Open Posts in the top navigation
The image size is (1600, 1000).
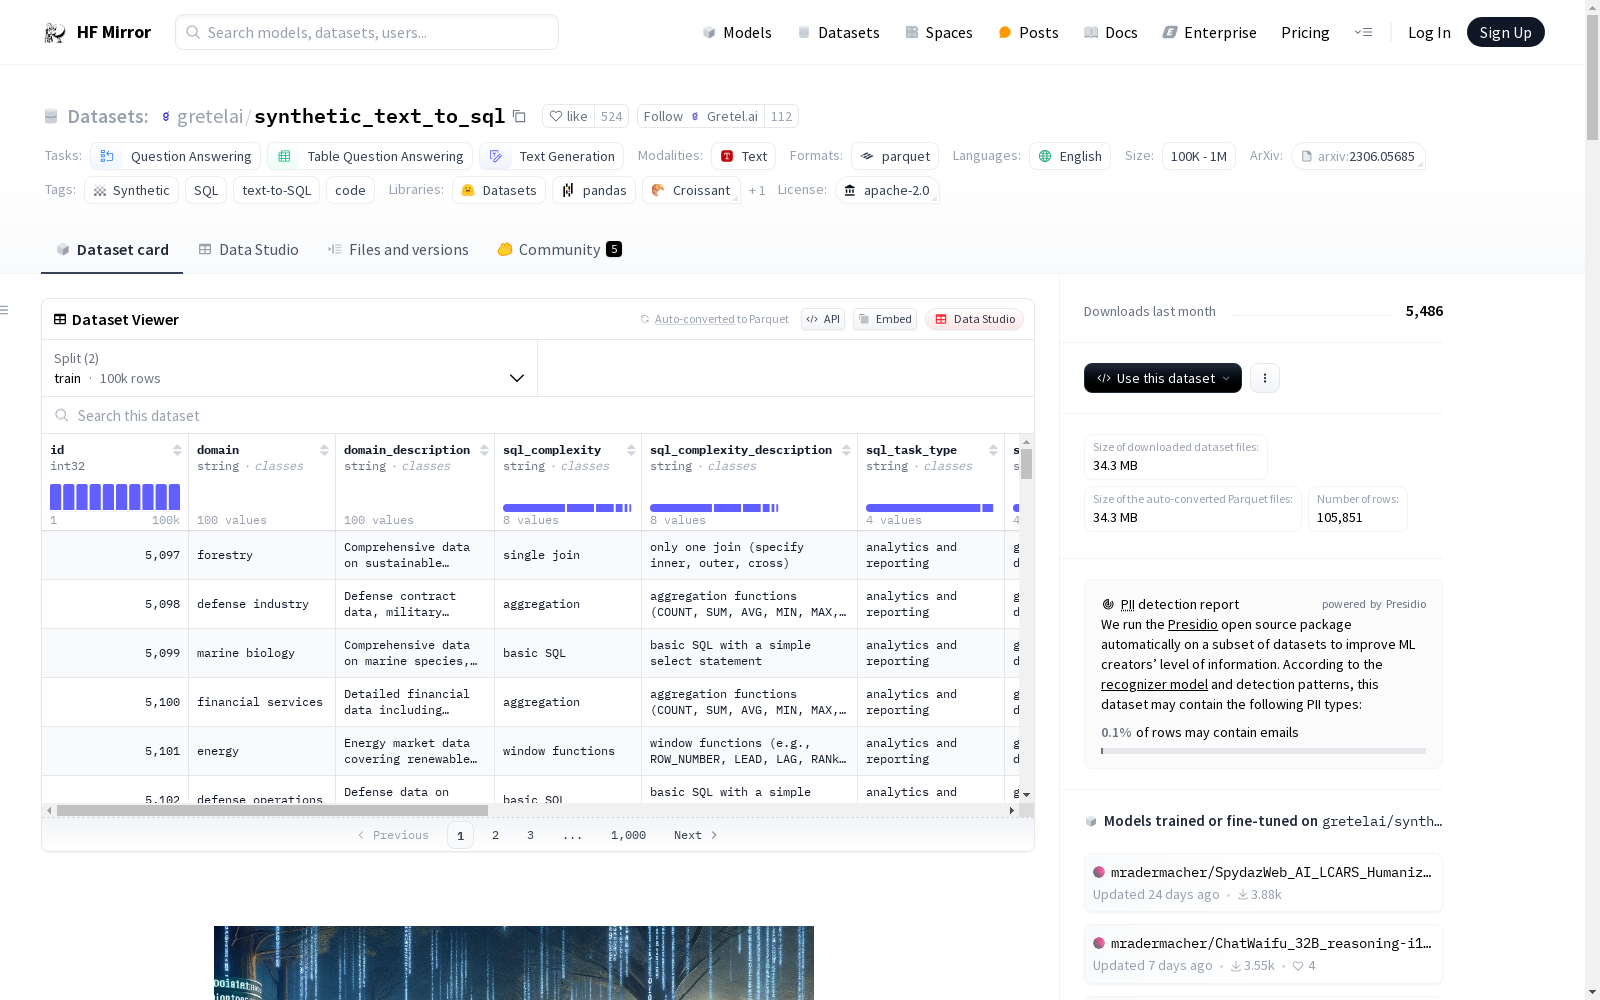click(x=1028, y=32)
